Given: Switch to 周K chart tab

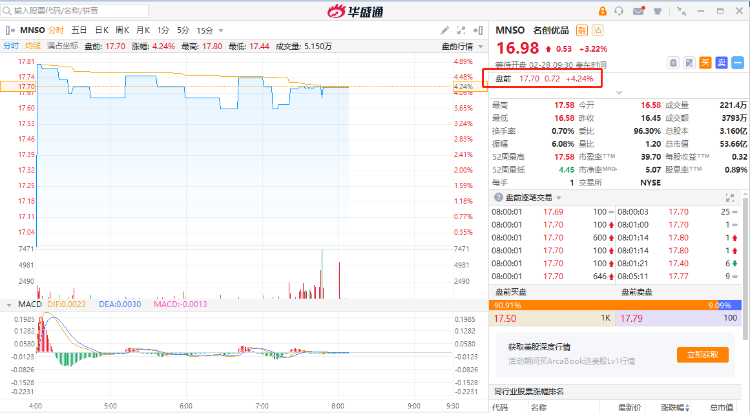Looking at the screenshot, I should pyautogui.click(x=122, y=30).
